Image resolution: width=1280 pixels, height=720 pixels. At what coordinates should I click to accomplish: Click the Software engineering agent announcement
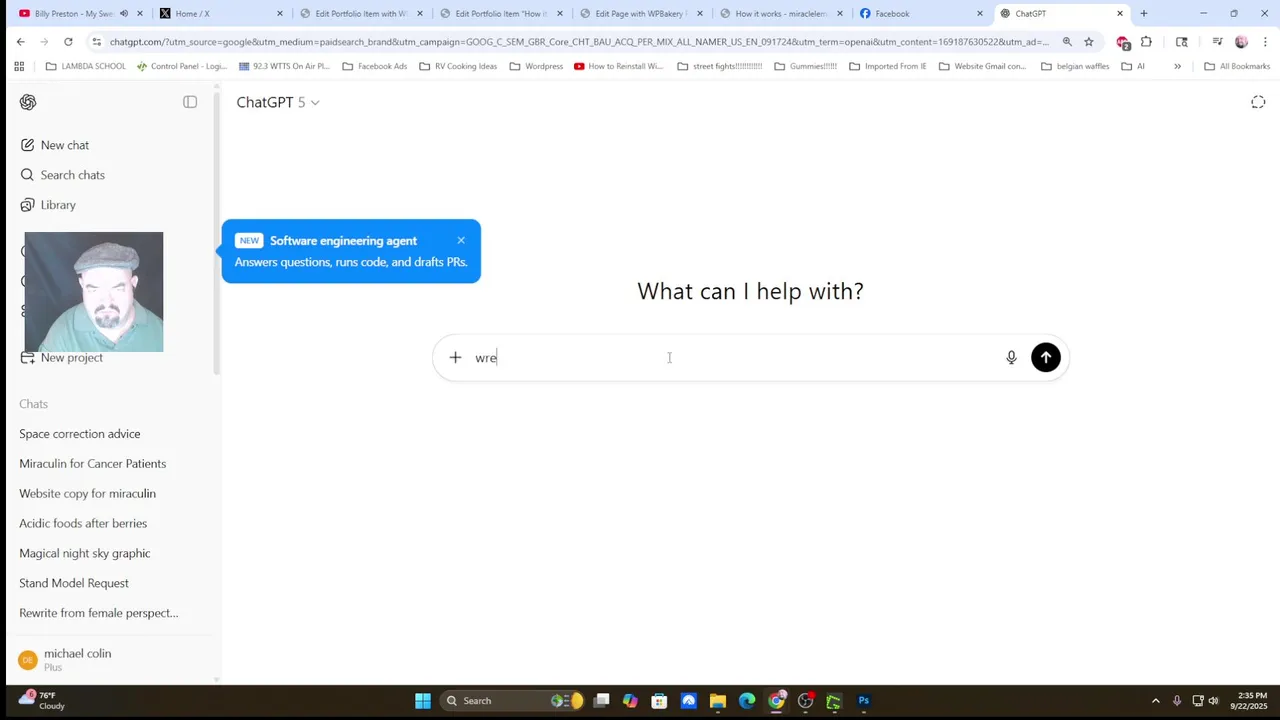(351, 251)
